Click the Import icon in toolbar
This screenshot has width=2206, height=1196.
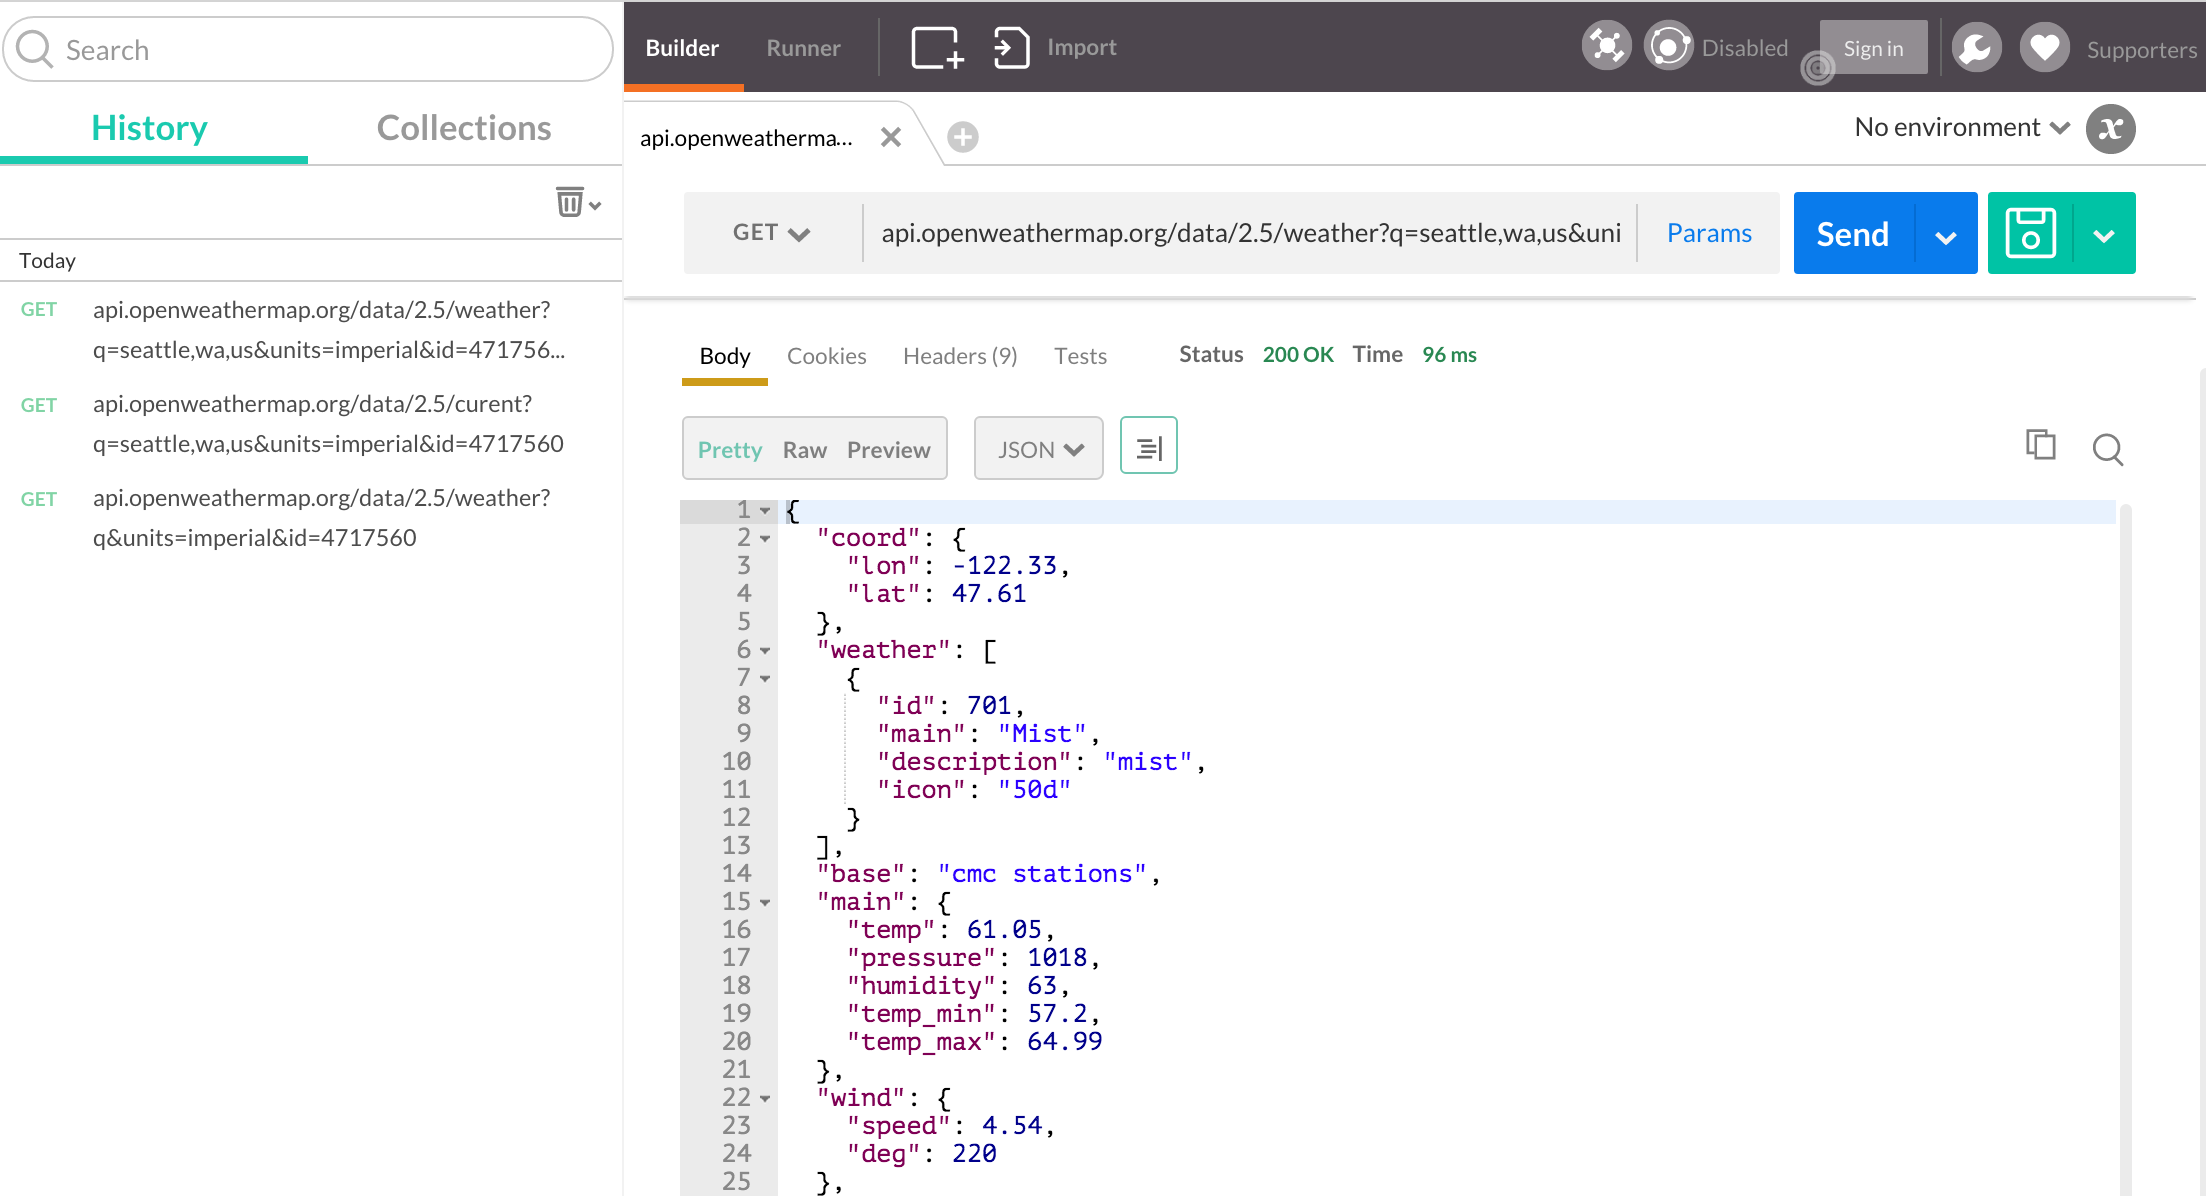coord(1011,48)
